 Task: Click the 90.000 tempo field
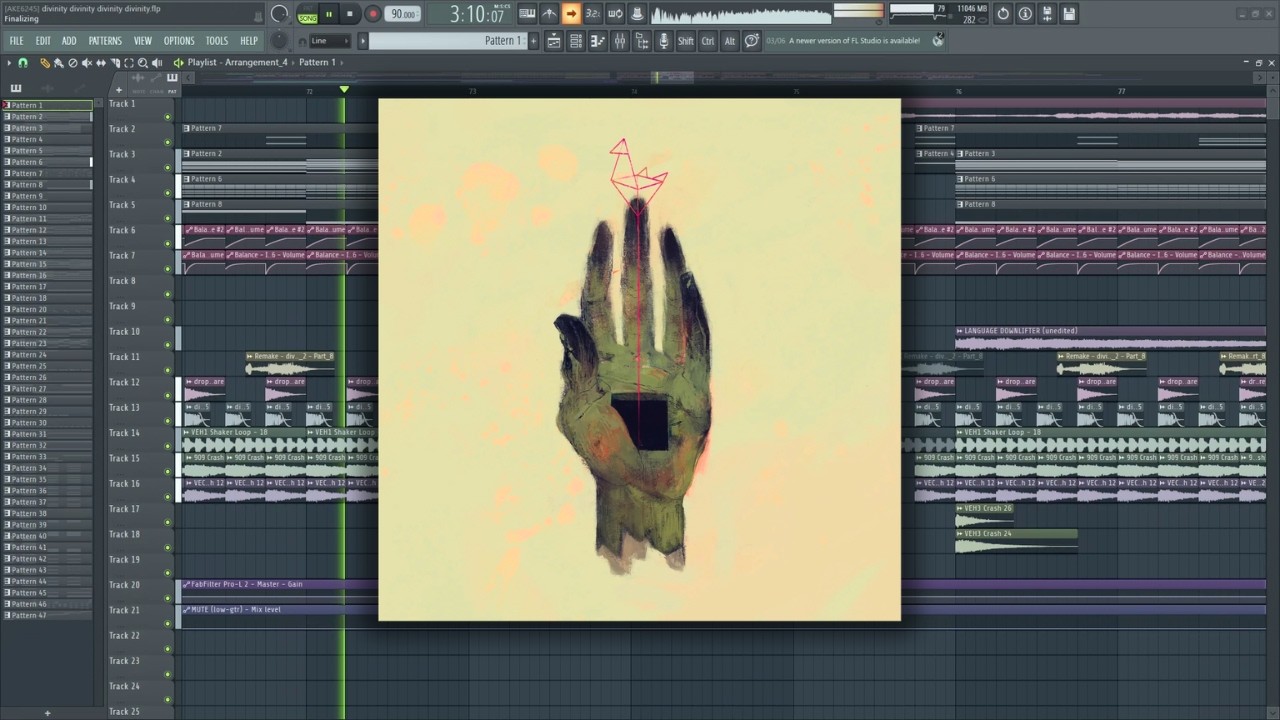[403, 14]
